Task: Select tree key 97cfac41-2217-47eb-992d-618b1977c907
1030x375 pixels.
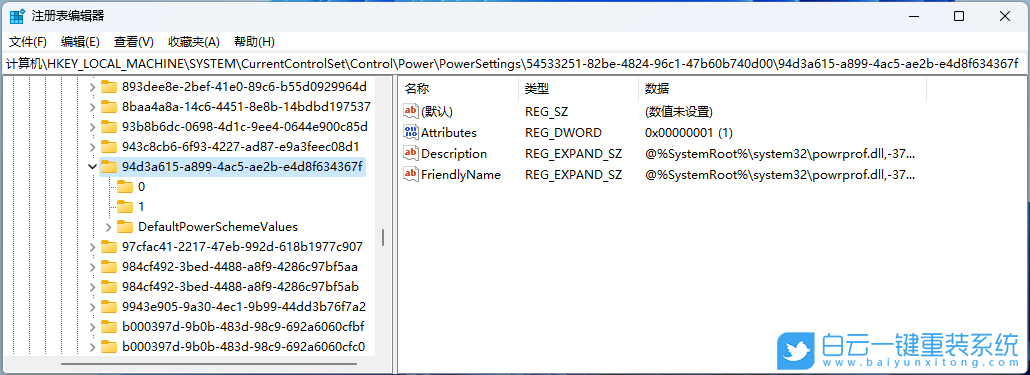Action: click(242, 247)
